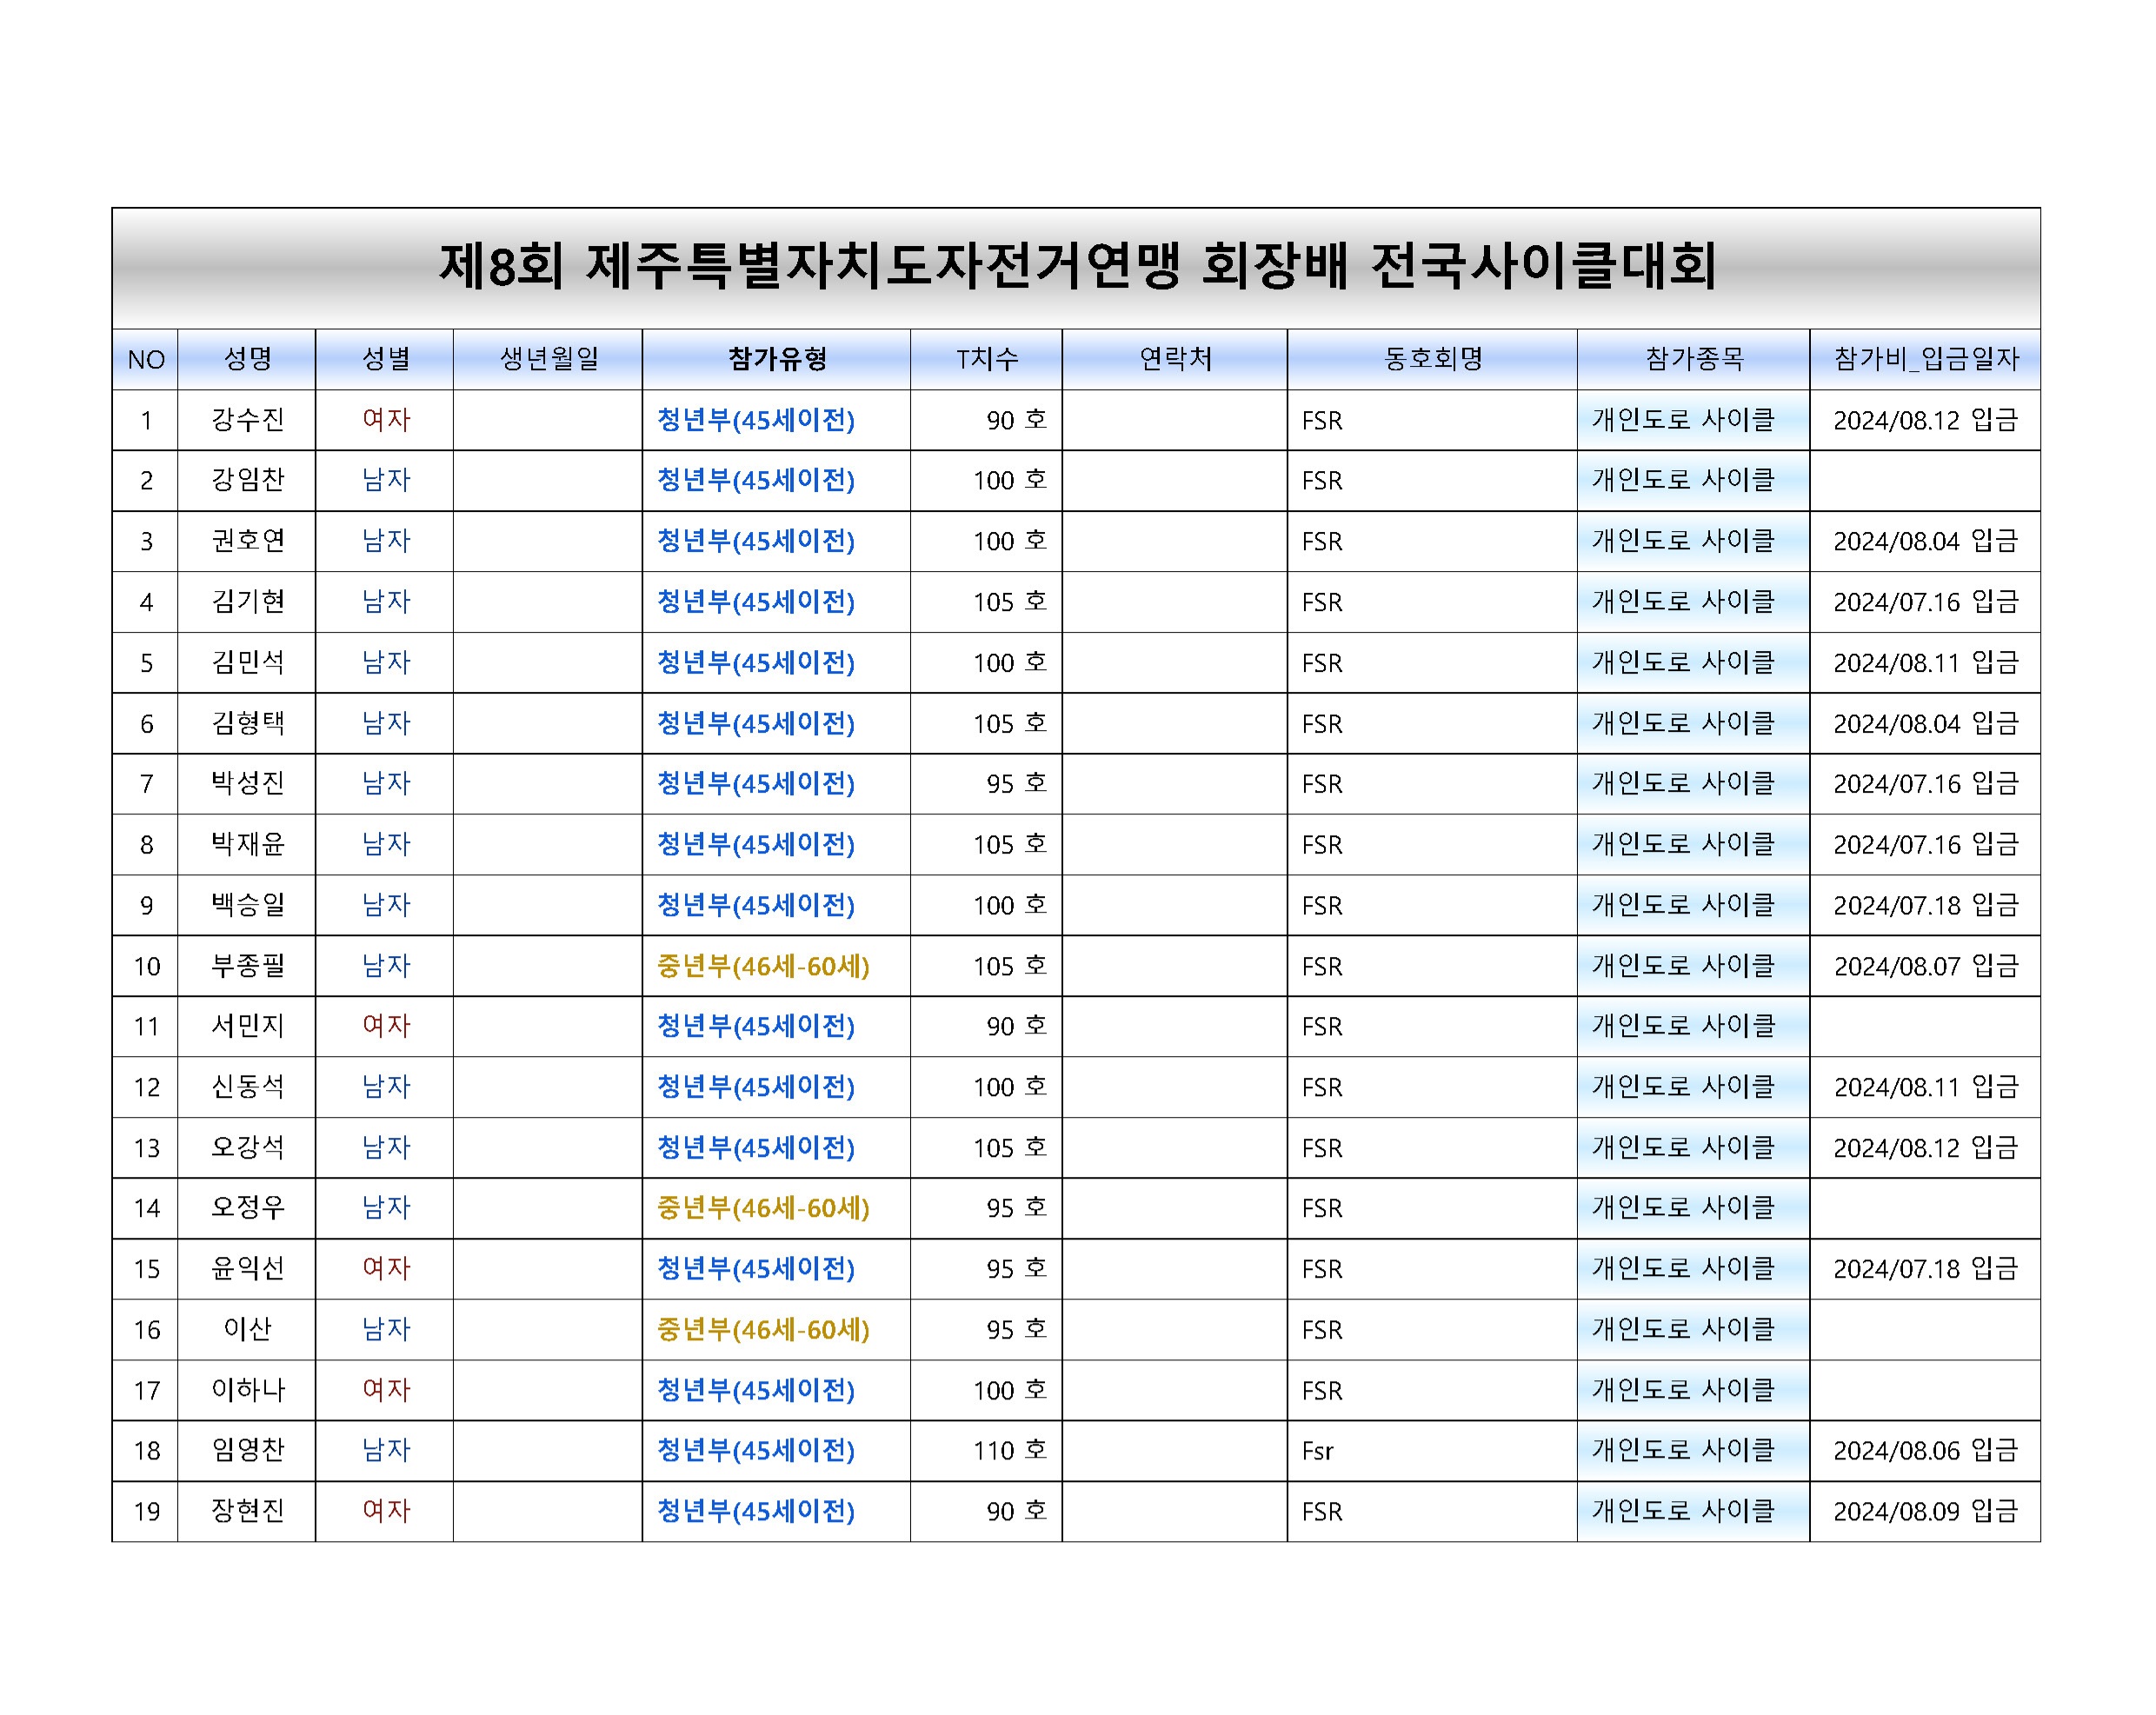Screen dimensions: 2156x1715
Task: Click the name 김형택
Action: click(247, 723)
